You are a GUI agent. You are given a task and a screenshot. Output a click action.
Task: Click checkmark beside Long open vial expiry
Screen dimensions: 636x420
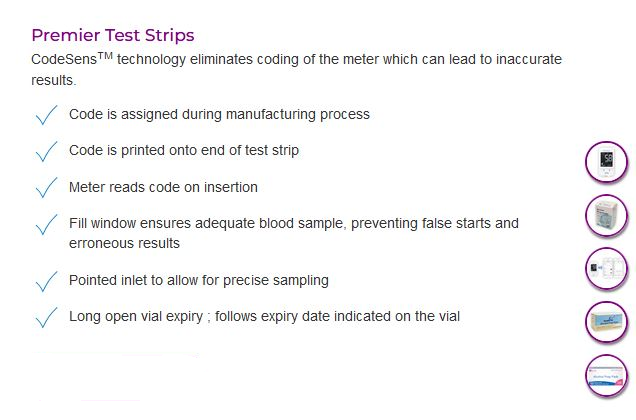(46, 317)
